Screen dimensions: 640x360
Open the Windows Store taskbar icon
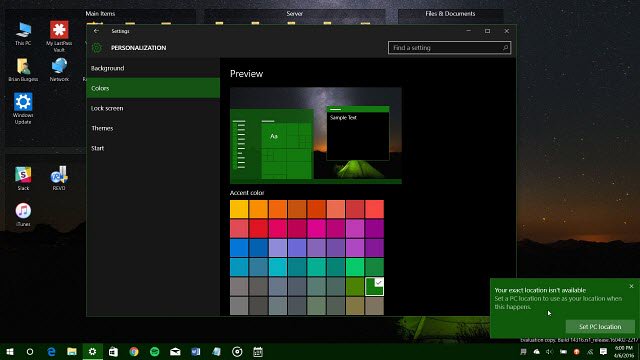point(113,351)
